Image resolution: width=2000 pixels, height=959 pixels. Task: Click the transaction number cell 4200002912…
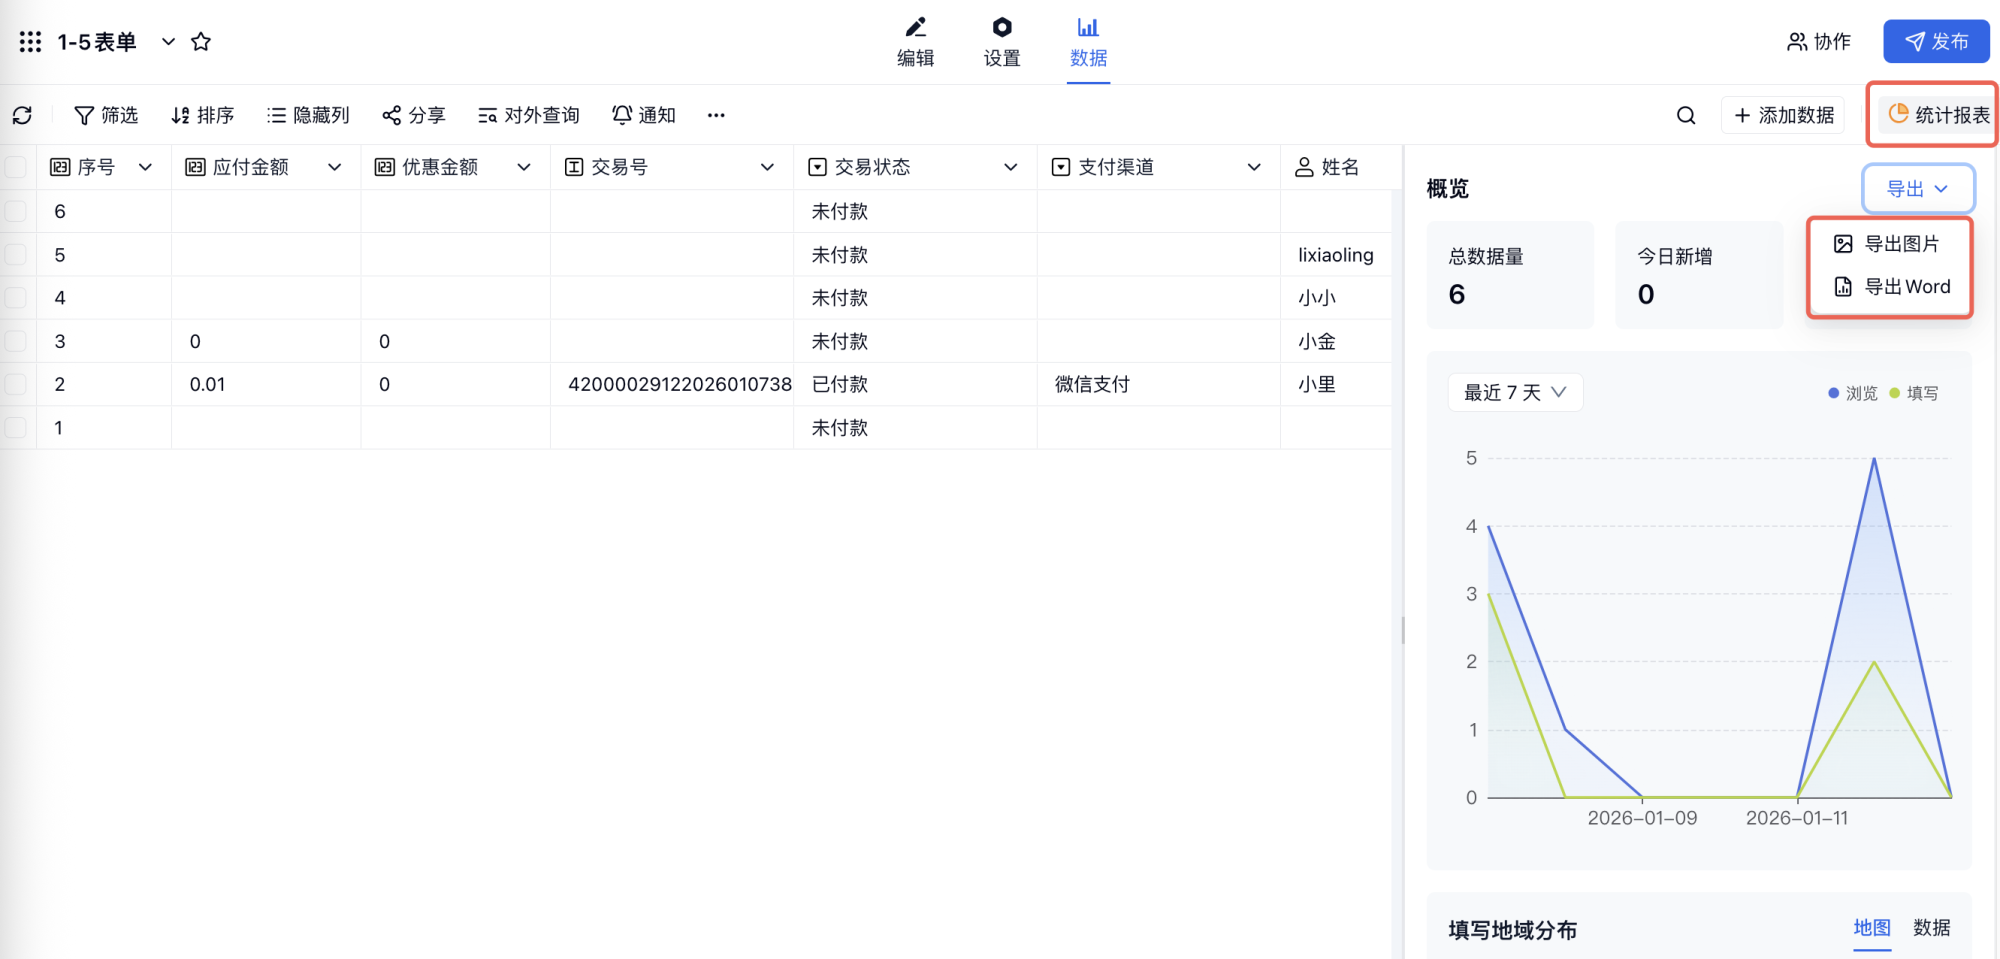point(679,384)
